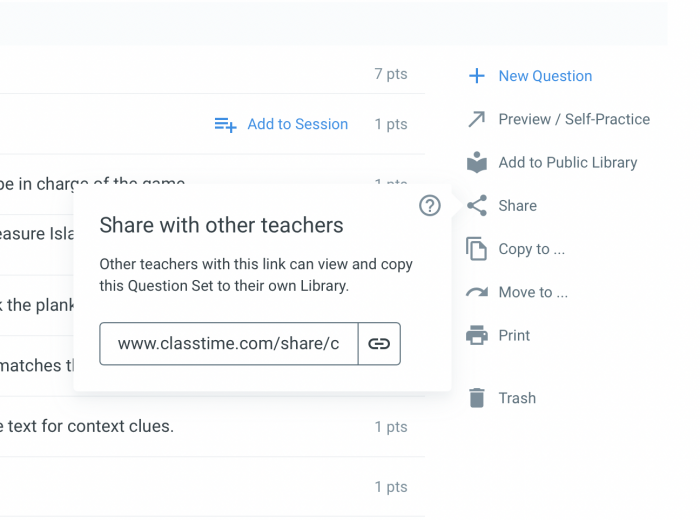Click the Move to curved arrow icon
The image size is (700, 520).
[477, 292]
